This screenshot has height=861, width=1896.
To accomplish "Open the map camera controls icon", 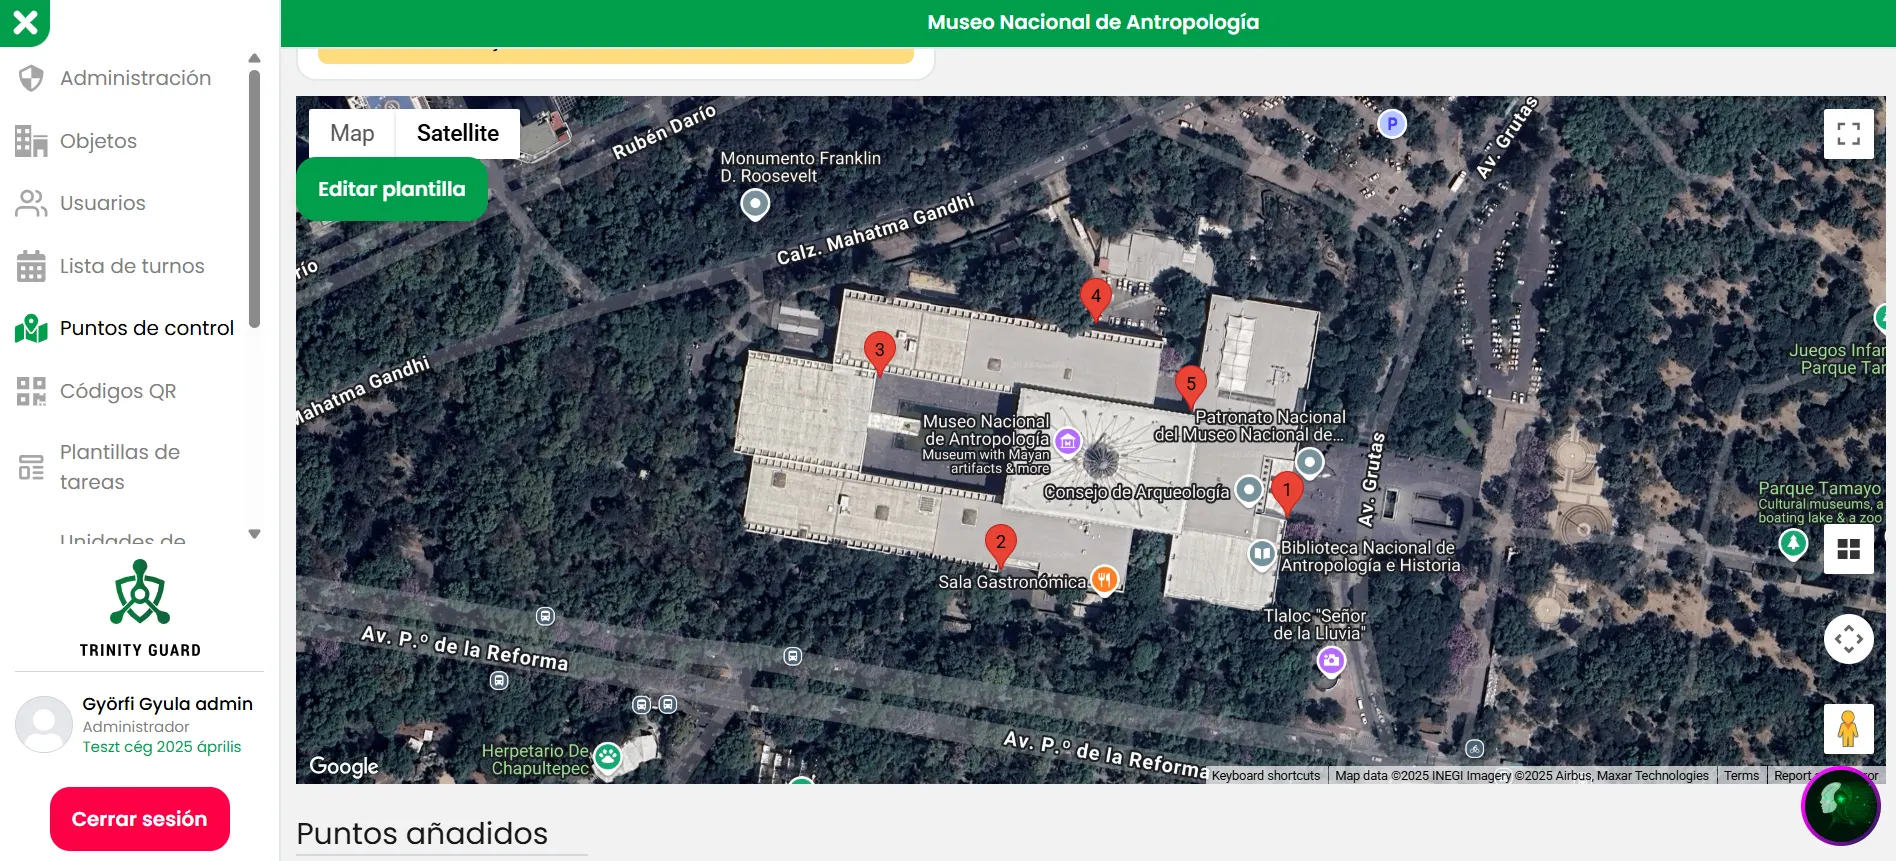I will coord(1848,639).
